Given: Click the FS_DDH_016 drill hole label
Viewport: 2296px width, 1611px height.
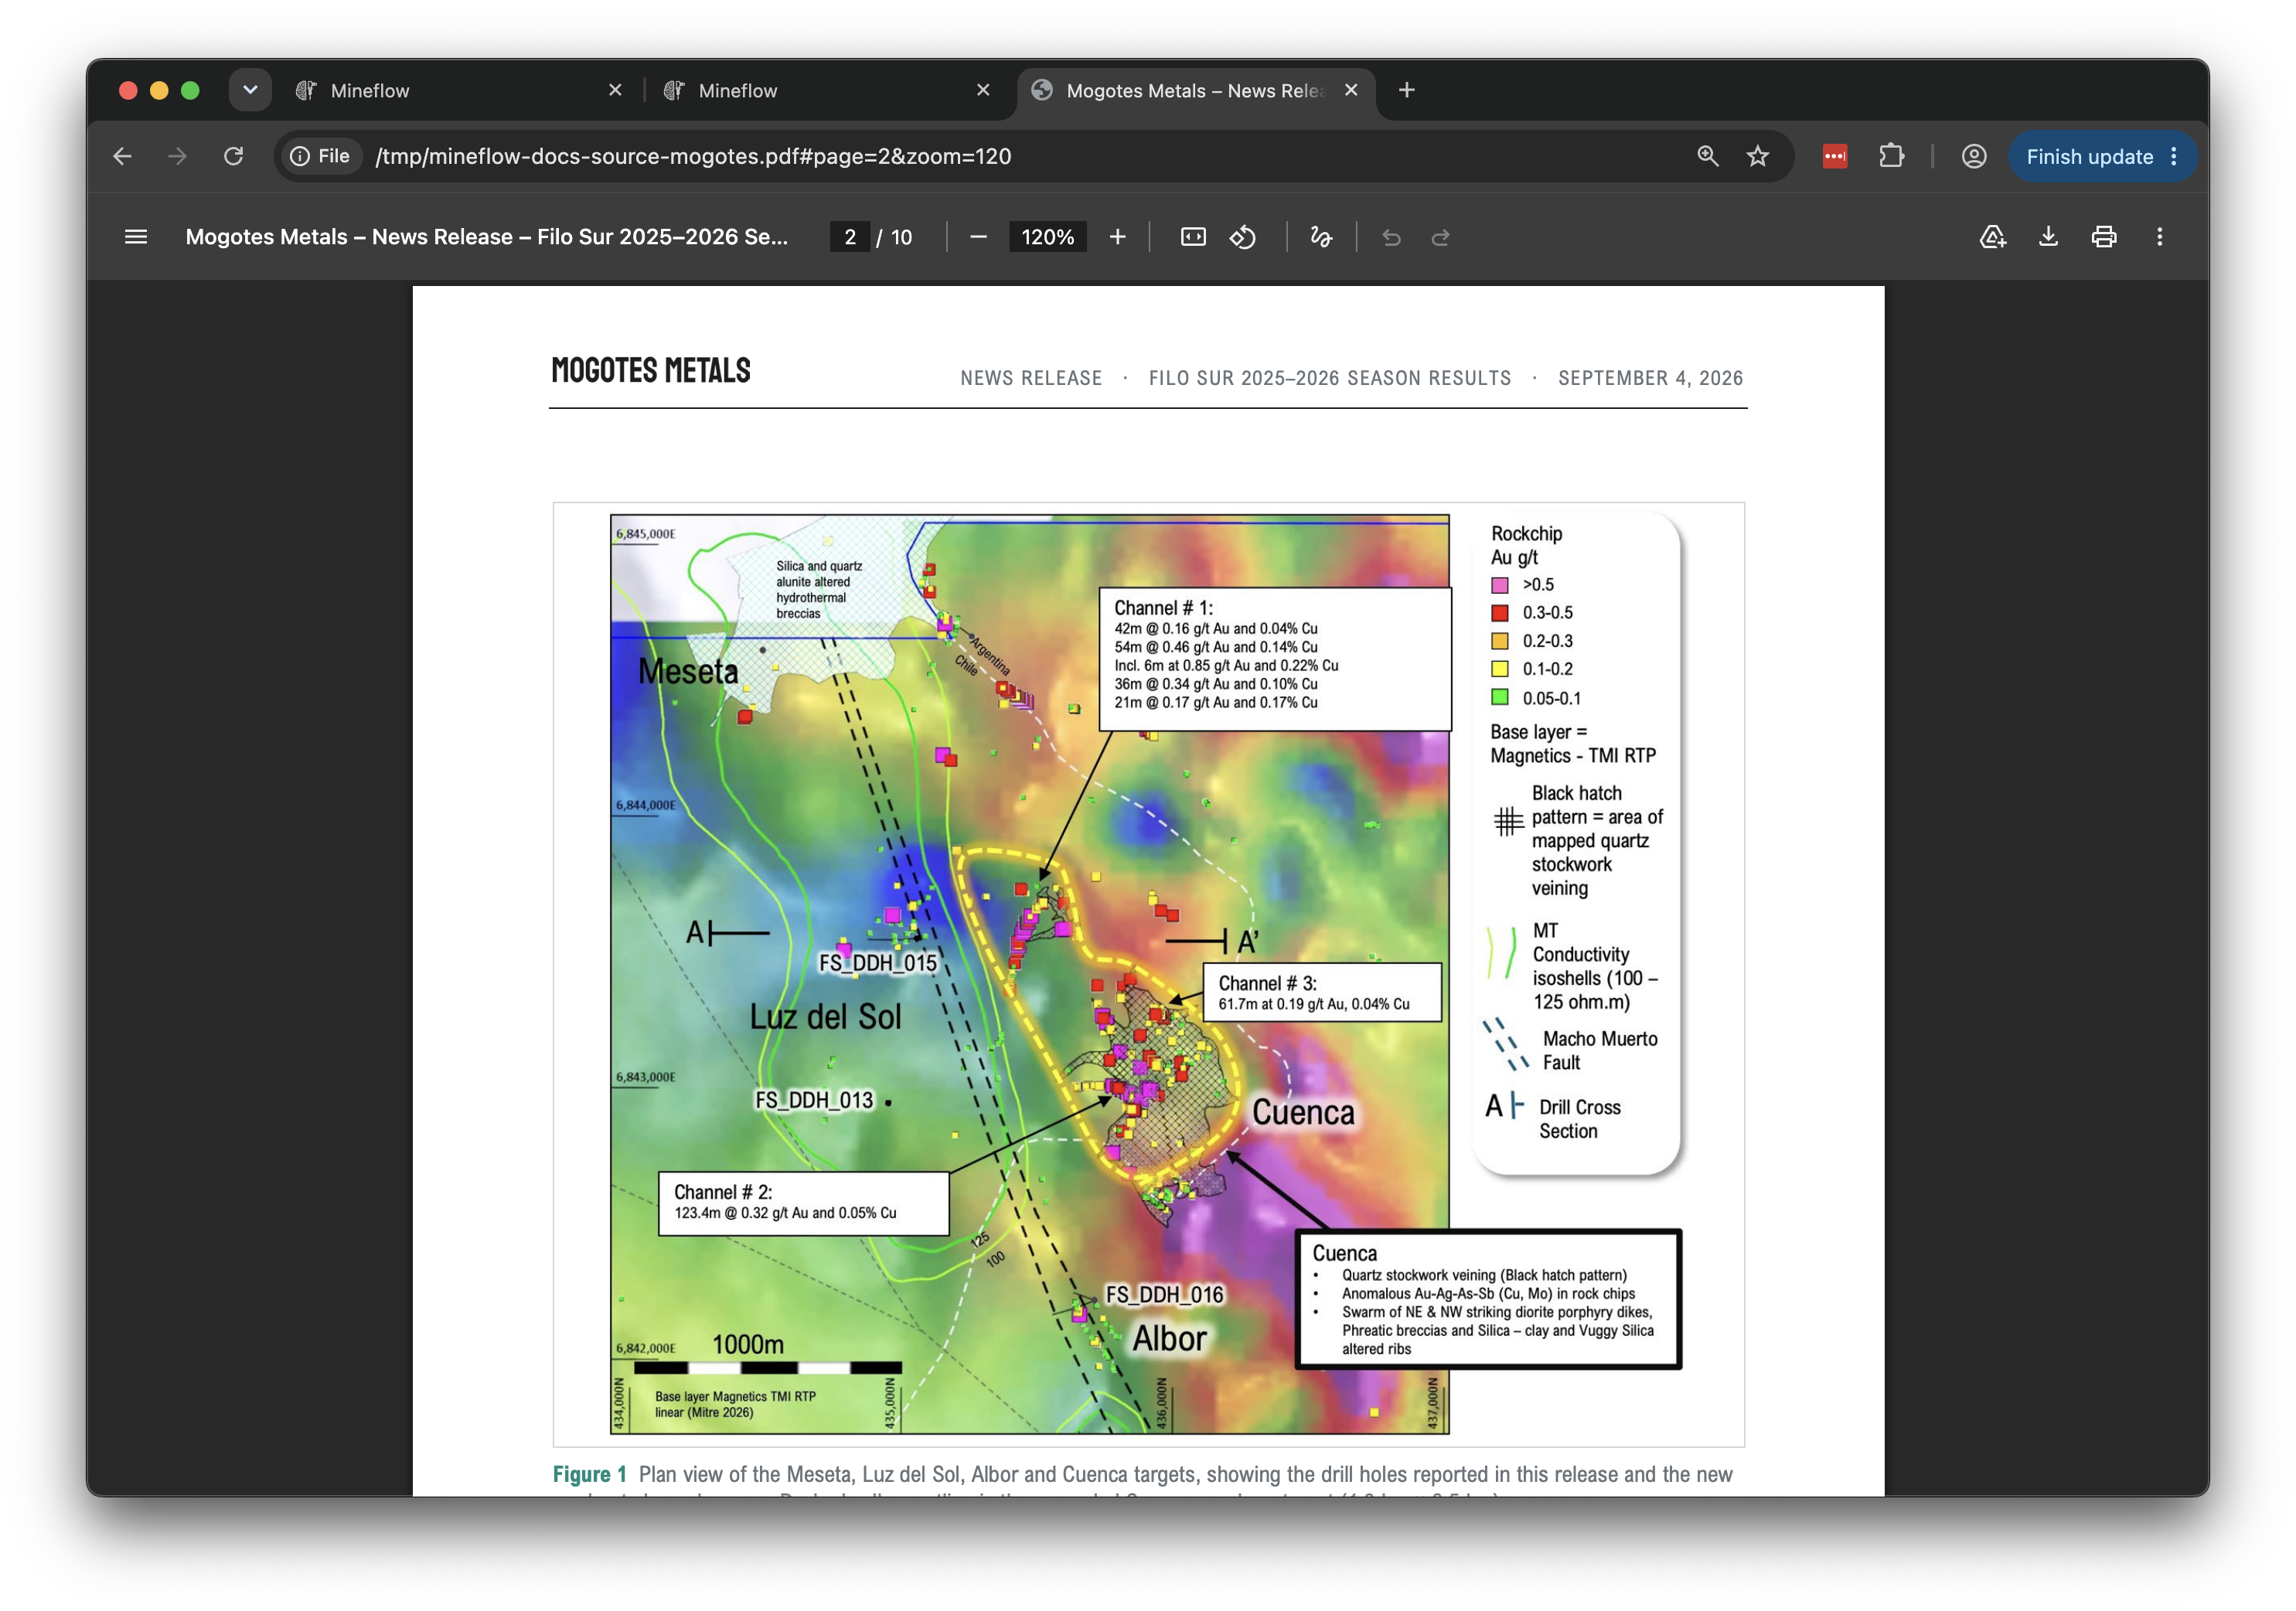Looking at the screenshot, I should pyautogui.click(x=1164, y=1295).
